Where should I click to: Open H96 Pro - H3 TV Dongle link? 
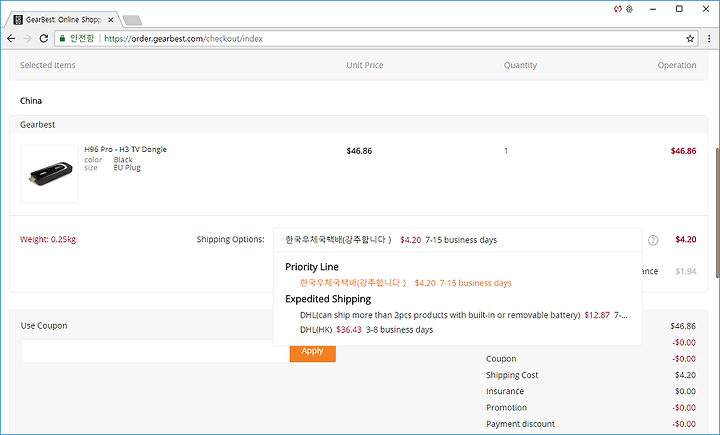(x=125, y=149)
